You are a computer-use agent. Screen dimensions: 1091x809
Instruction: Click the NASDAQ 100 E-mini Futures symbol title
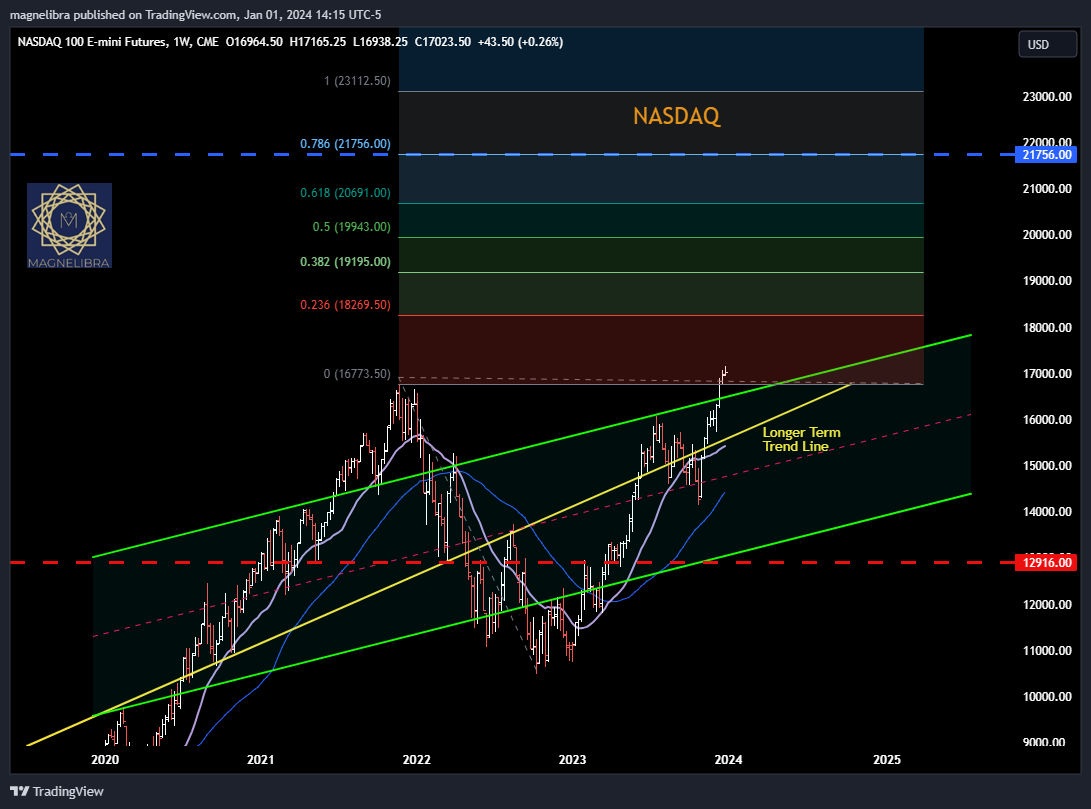tap(92, 42)
